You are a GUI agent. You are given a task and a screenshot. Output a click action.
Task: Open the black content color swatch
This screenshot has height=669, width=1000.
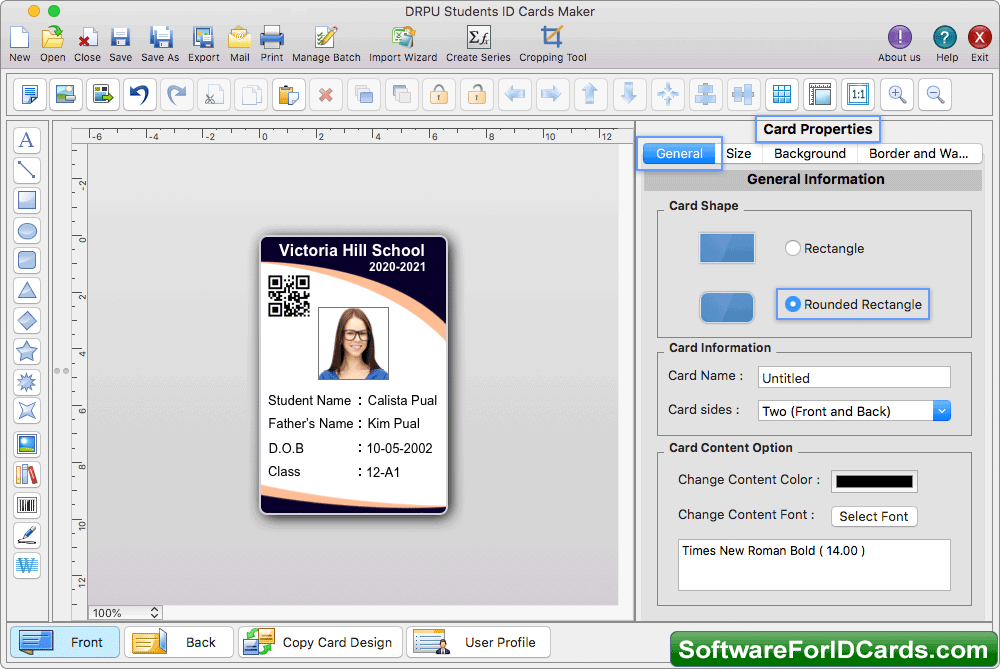874,482
